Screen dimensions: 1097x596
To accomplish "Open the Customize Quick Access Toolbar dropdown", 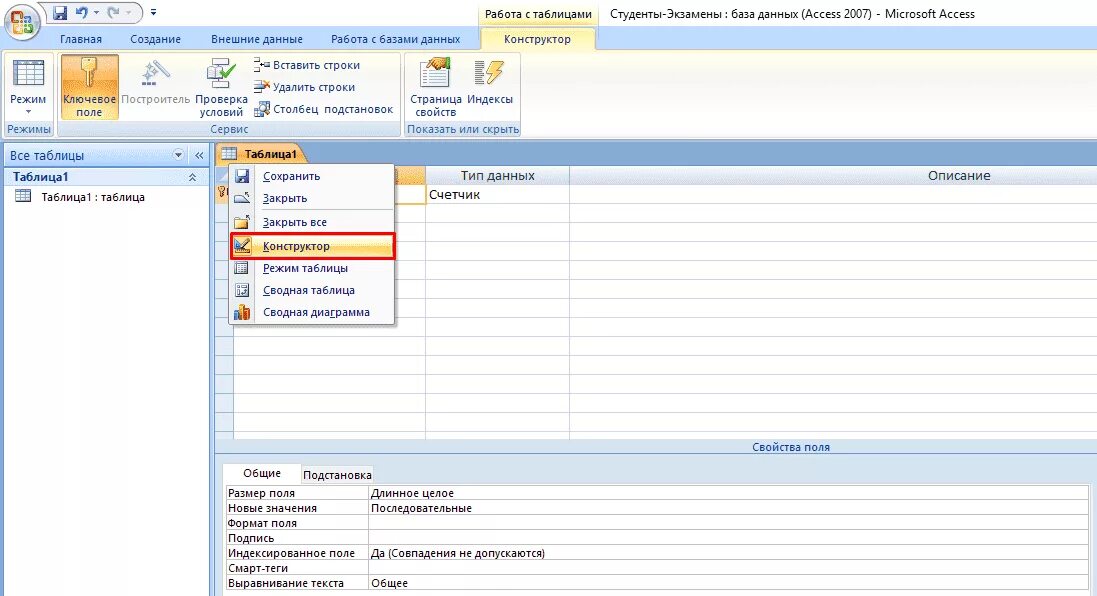I will coord(153,12).
